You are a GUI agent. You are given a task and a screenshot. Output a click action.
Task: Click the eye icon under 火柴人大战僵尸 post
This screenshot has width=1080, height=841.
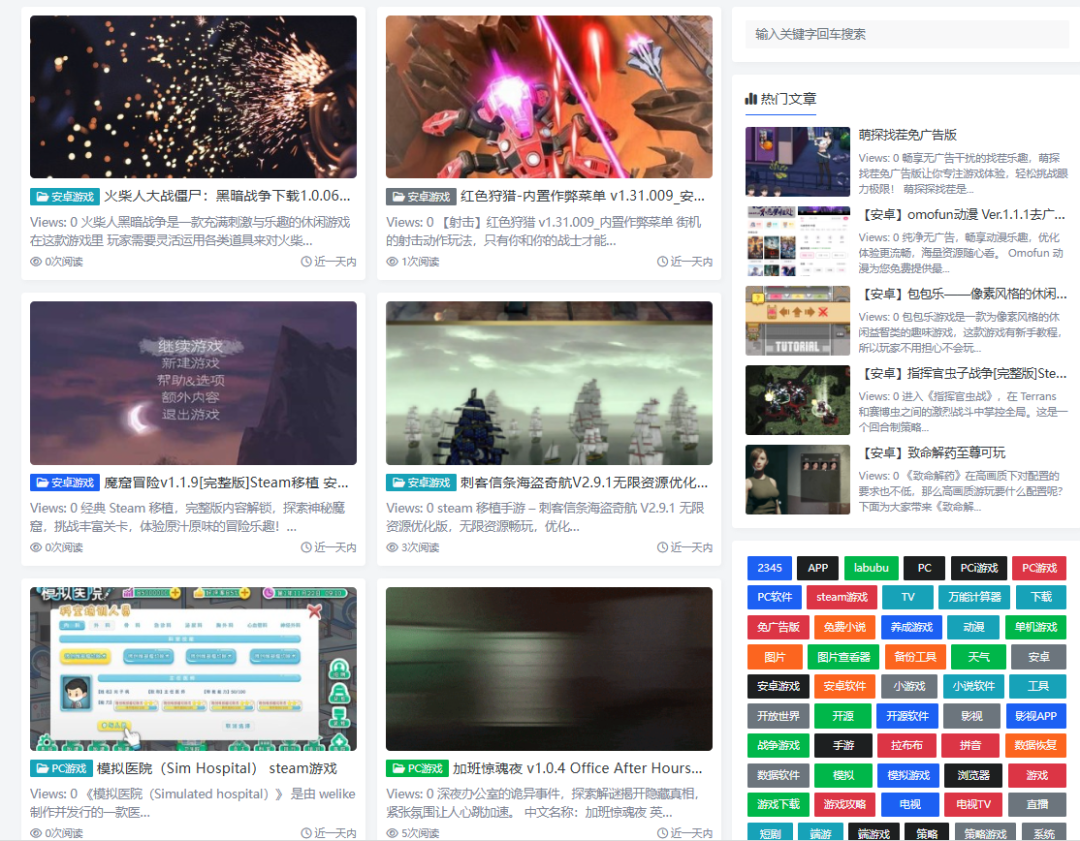coord(37,262)
